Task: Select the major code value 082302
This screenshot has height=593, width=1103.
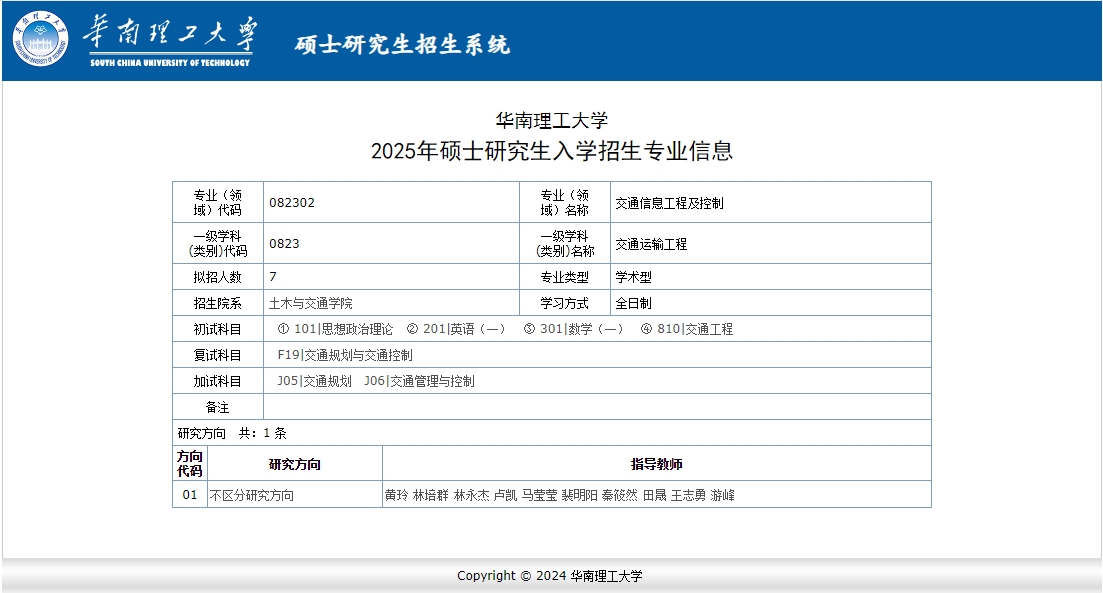Action: click(x=292, y=203)
